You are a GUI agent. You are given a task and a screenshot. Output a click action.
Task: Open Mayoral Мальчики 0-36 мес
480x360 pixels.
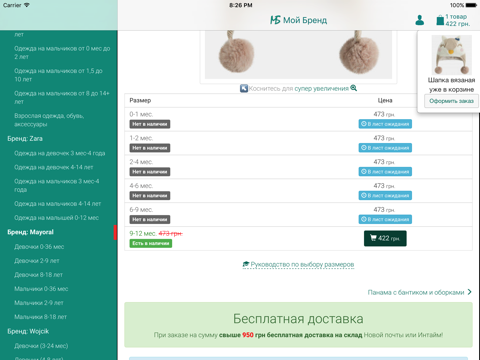click(41, 289)
